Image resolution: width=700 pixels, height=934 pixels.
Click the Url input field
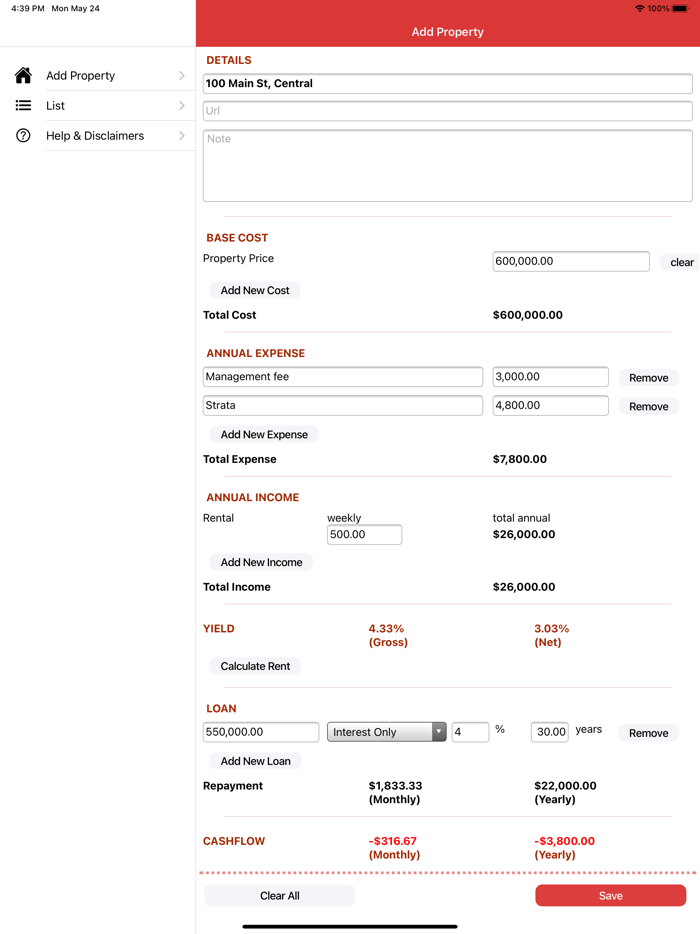pyautogui.click(x=447, y=111)
